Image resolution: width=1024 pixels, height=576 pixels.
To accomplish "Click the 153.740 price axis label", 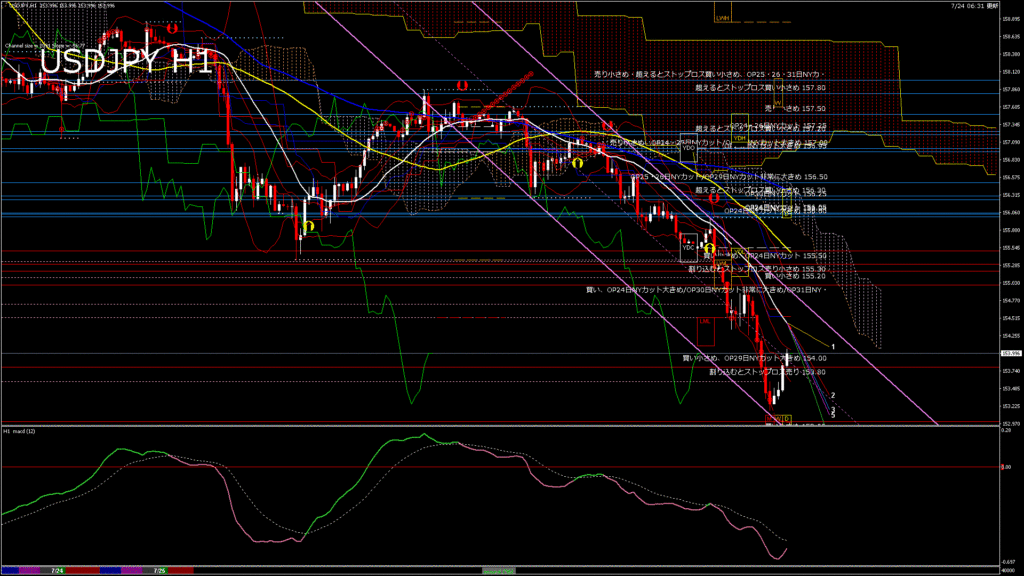I will pyautogui.click(x=1011, y=370).
